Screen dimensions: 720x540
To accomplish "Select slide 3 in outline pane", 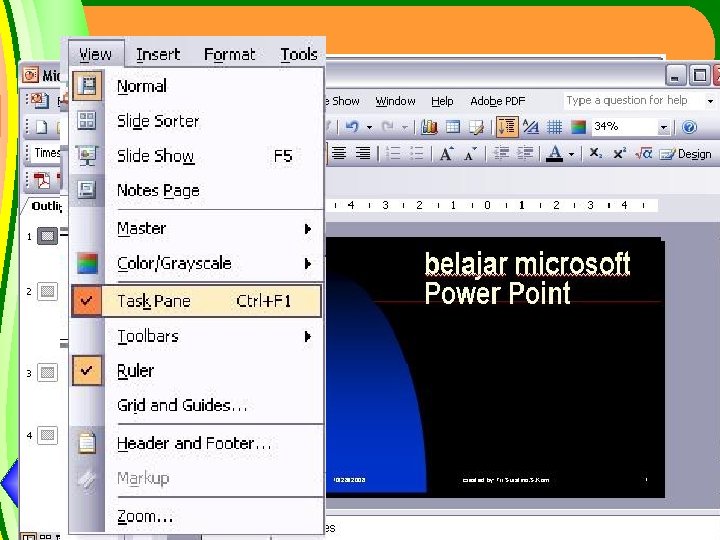I will [47, 372].
